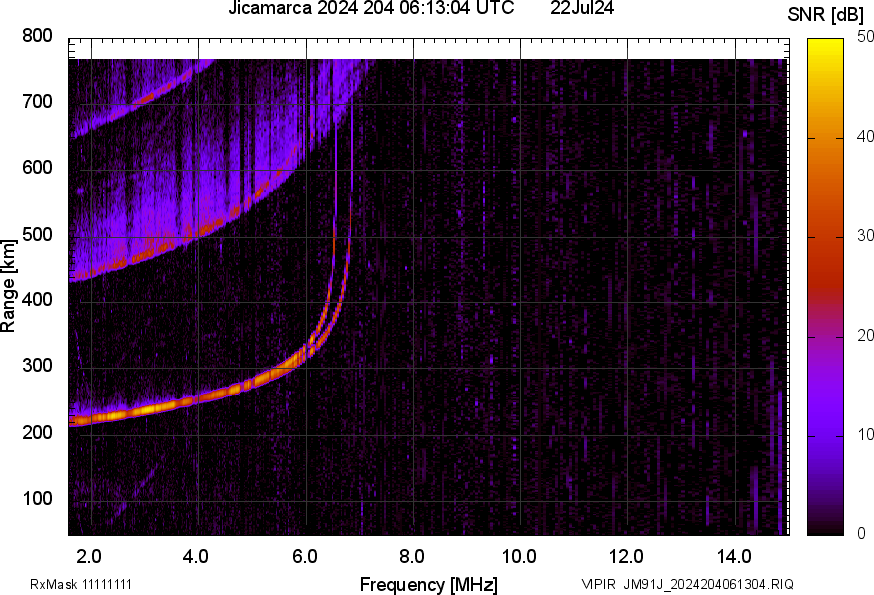Click the purple region of SNR colorbar

(826, 420)
